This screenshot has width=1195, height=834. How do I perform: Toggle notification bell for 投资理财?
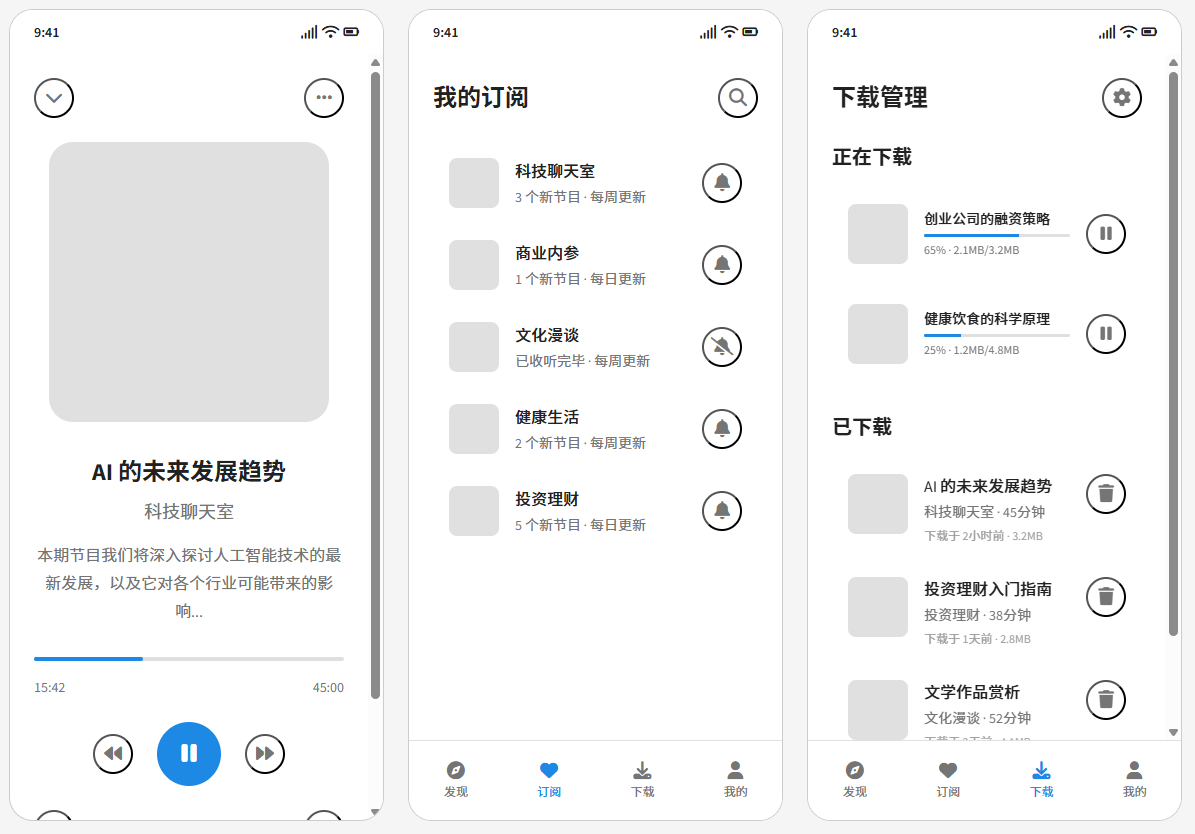[x=722, y=511]
